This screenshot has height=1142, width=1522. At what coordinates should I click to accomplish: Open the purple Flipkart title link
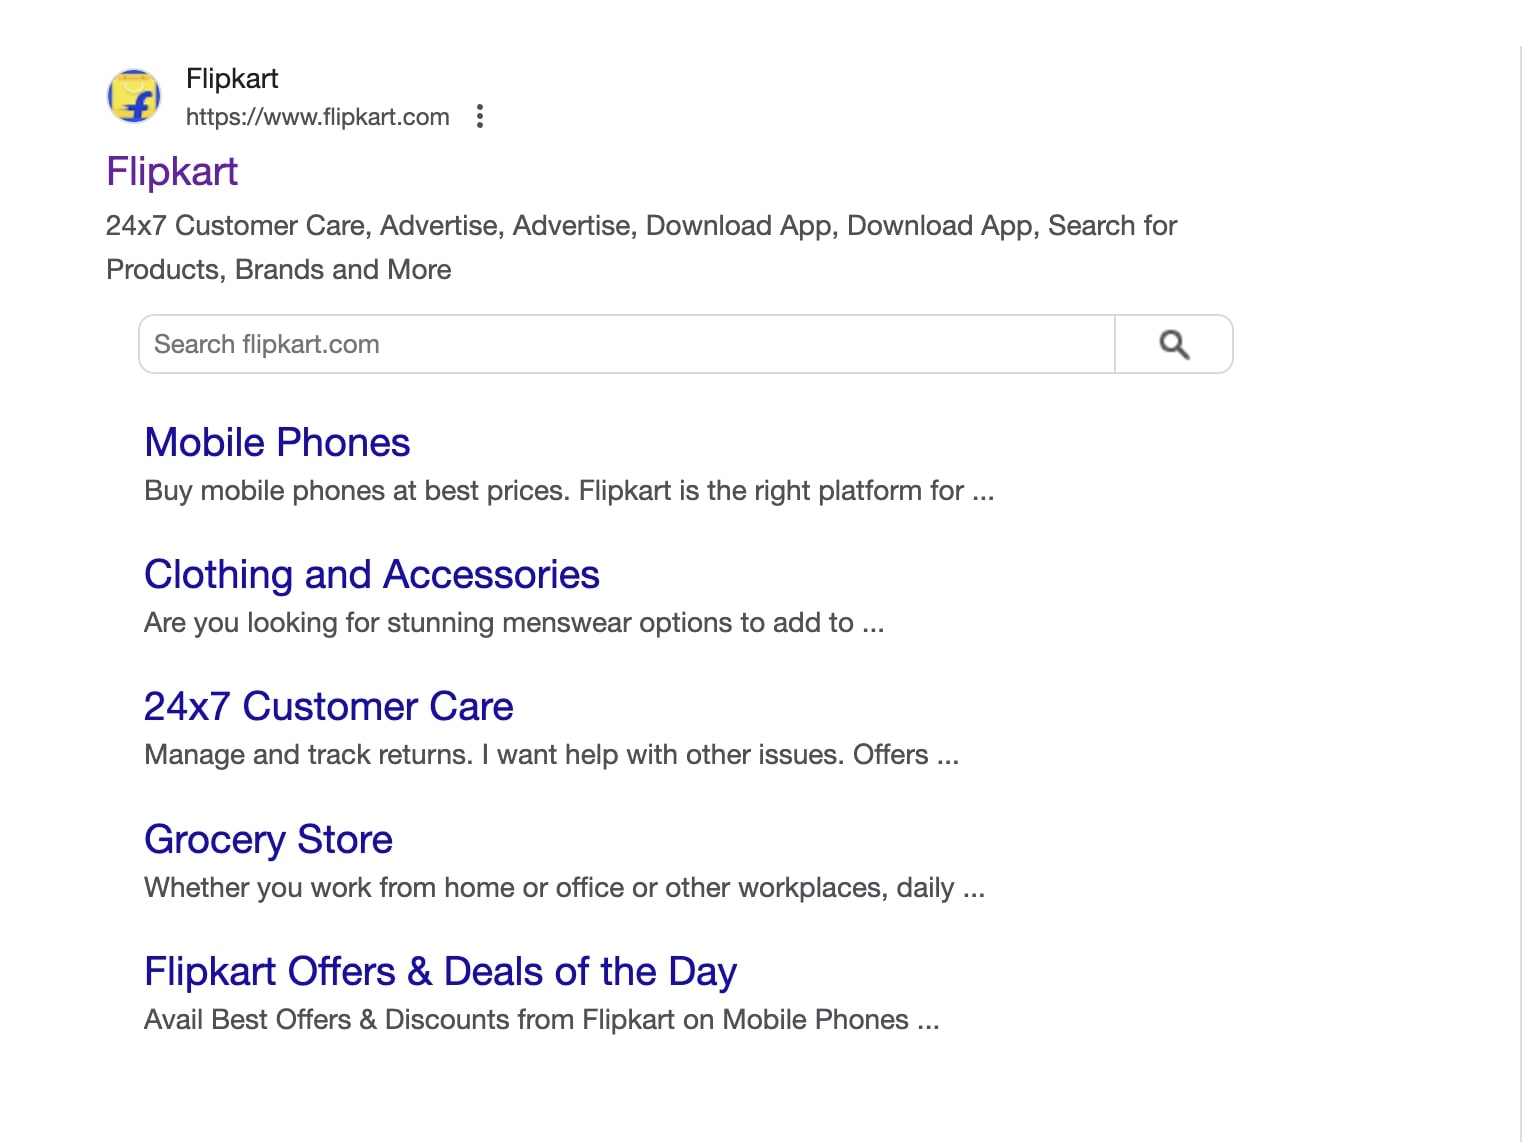(172, 172)
